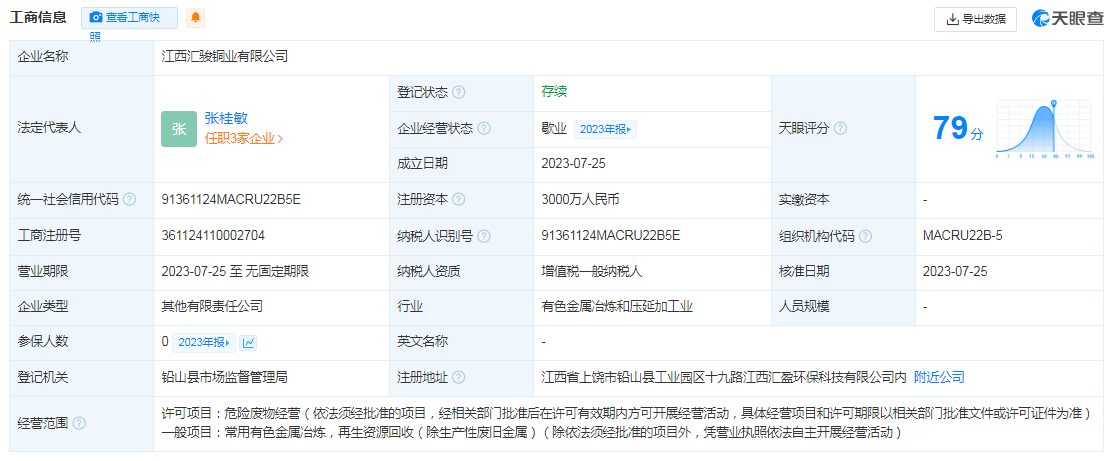
Task: Click the 工商信息 section heading
Action: click(38, 18)
